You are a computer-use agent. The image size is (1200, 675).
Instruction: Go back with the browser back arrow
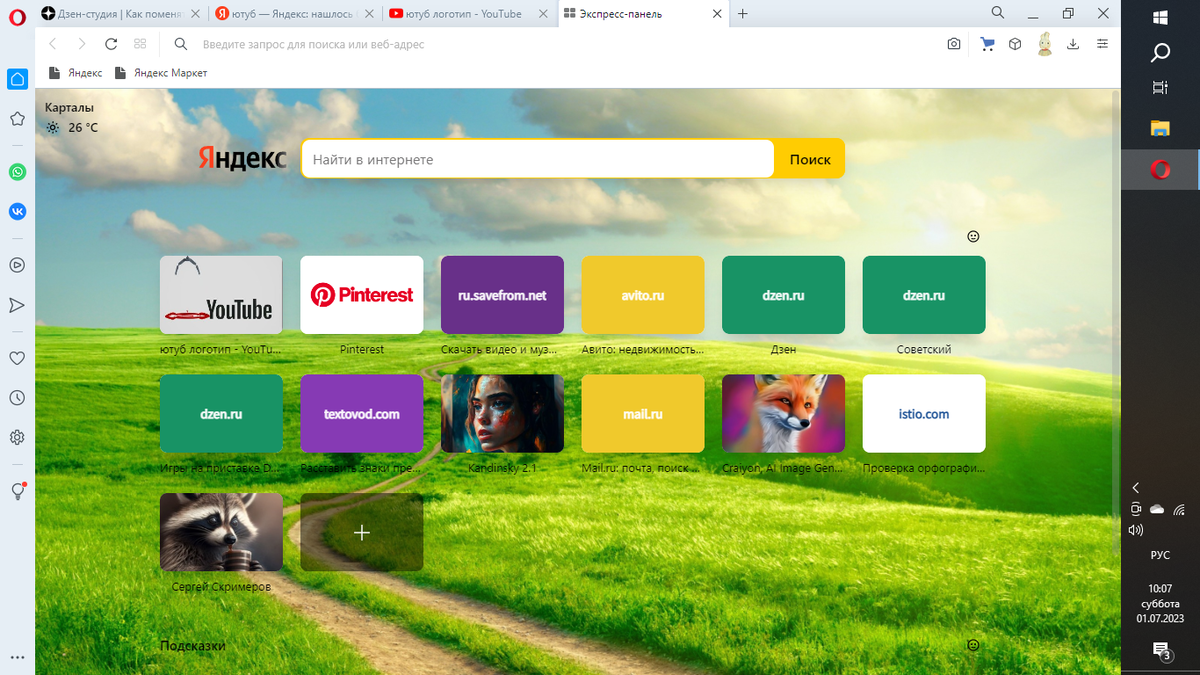(53, 44)
